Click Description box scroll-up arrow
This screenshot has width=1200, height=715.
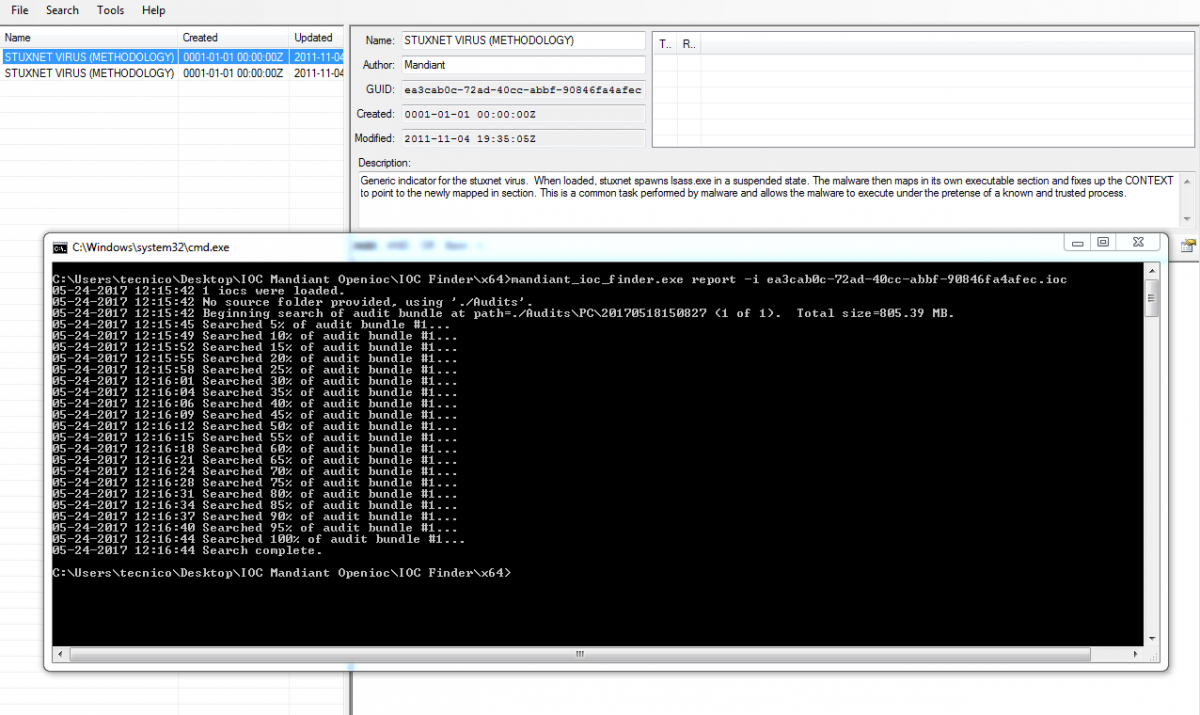pyautogui.click(x=1186, y=181)
